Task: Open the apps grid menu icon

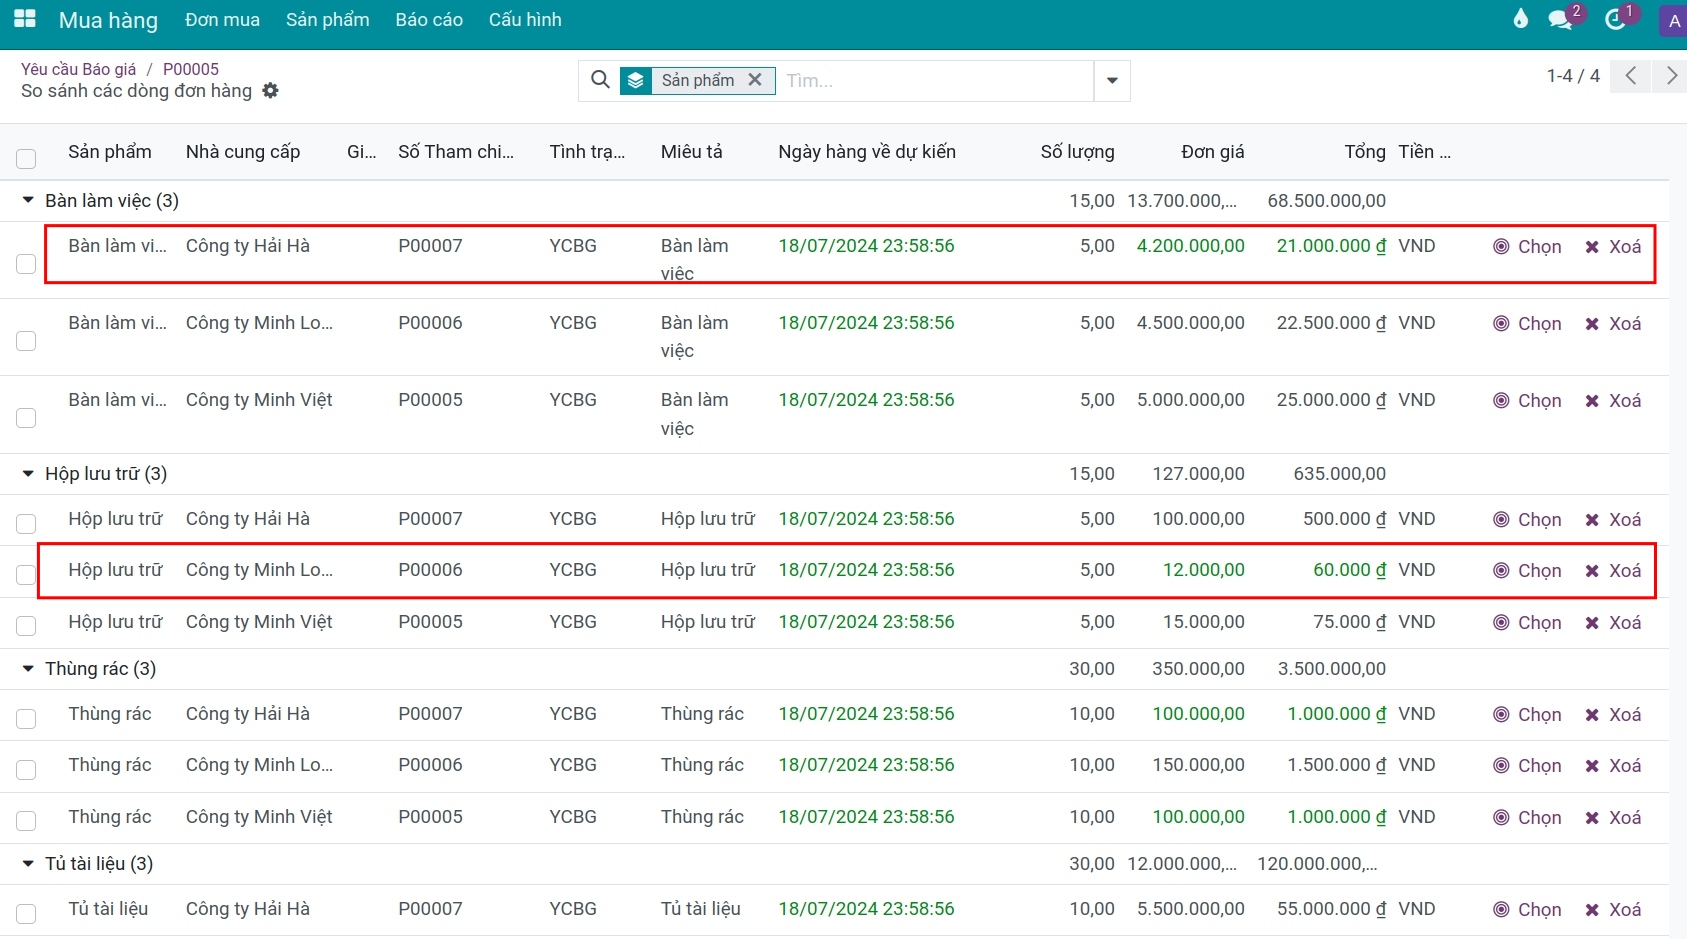Action: 25,19
